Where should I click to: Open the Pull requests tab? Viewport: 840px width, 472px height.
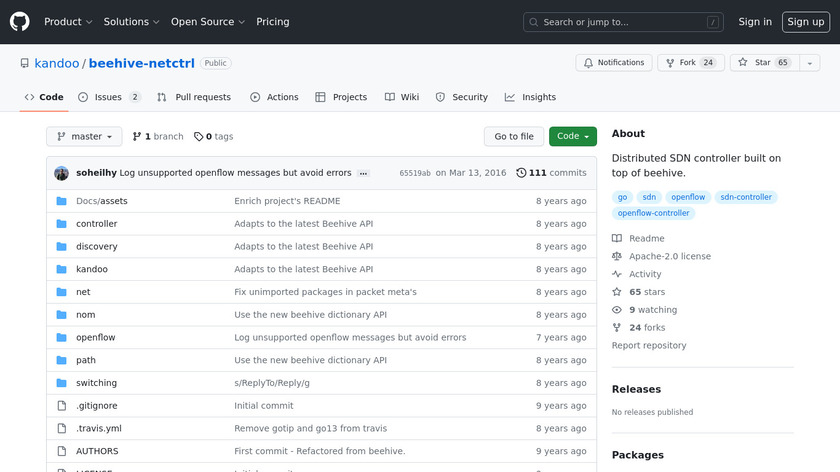tap(194, 97)
